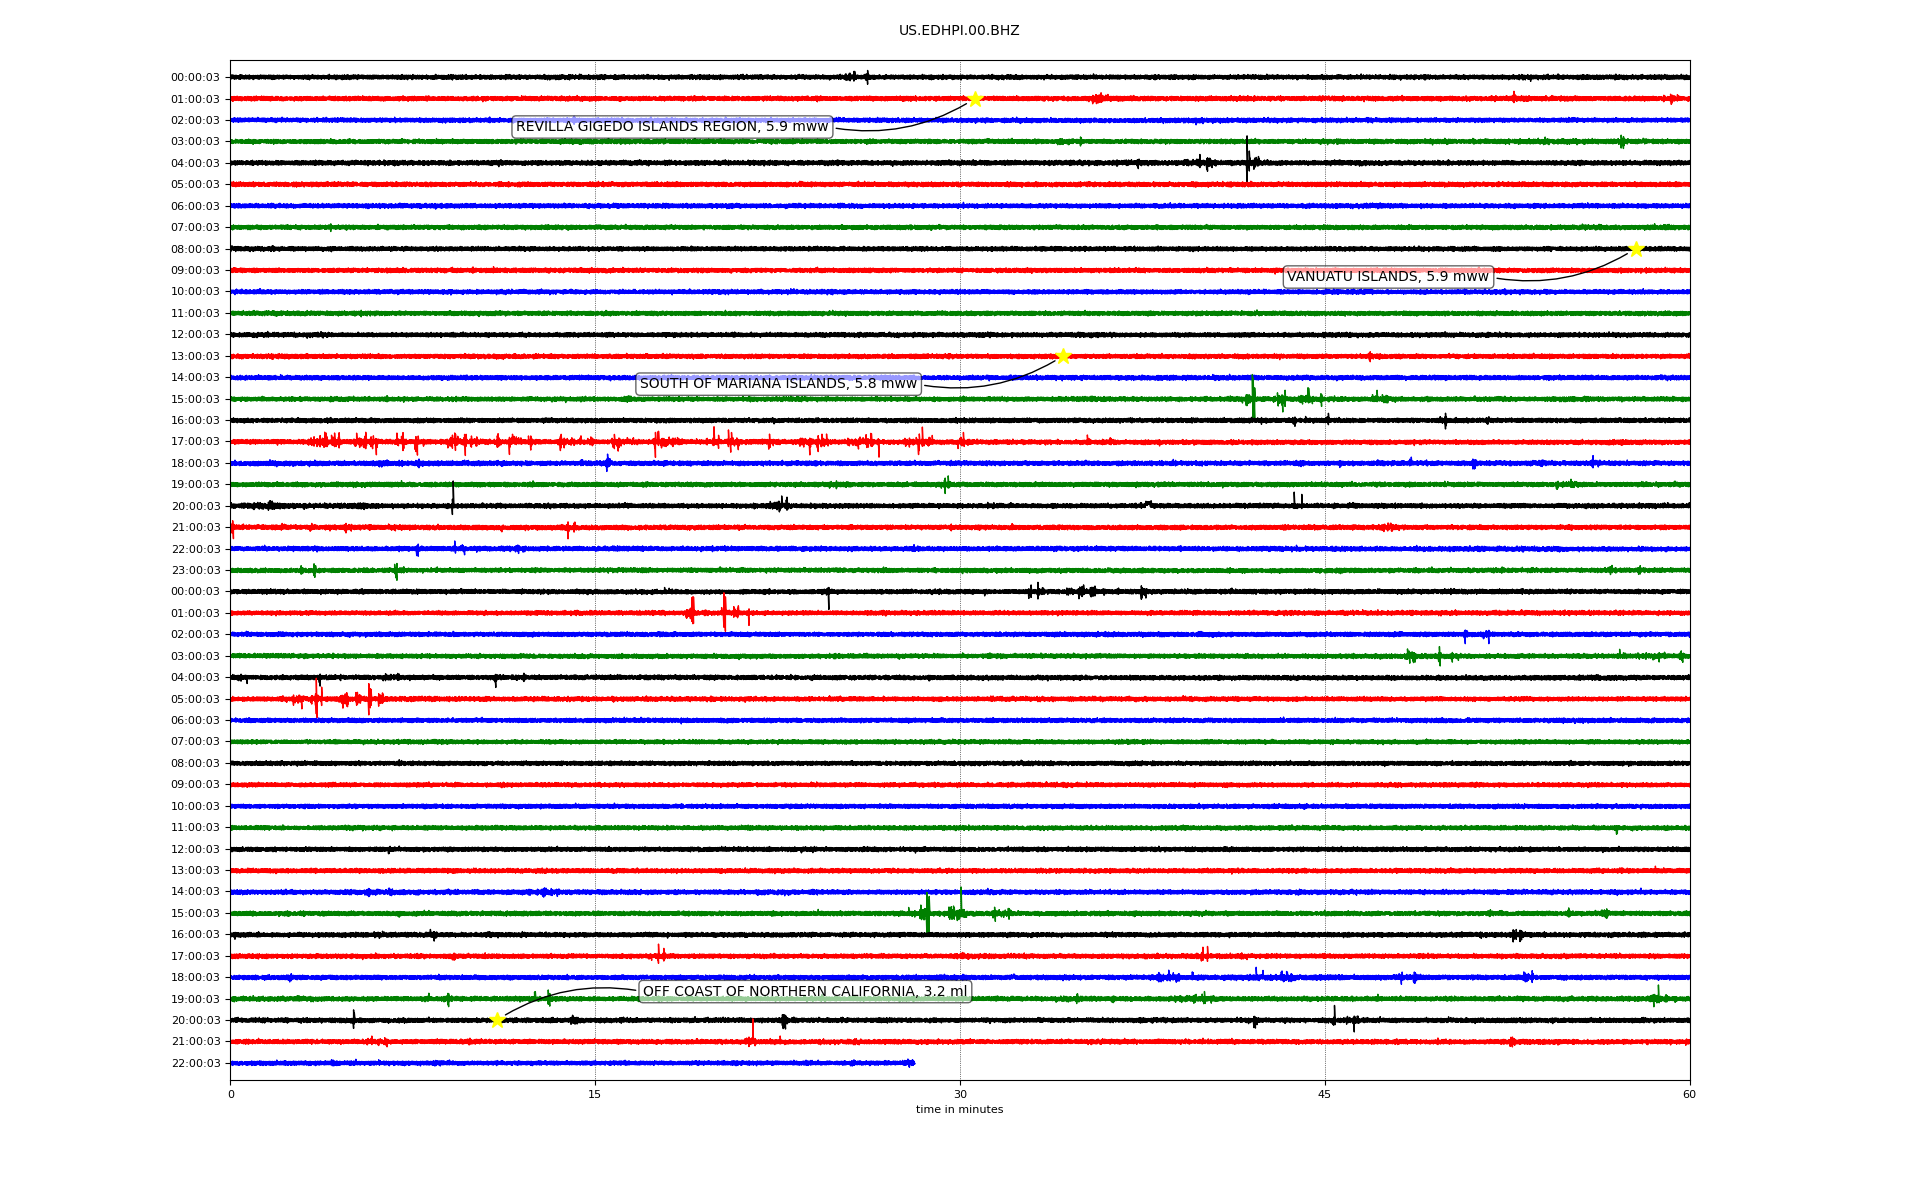Click the US.EDHPI.00.BHZ plot title

coord(959,31)
